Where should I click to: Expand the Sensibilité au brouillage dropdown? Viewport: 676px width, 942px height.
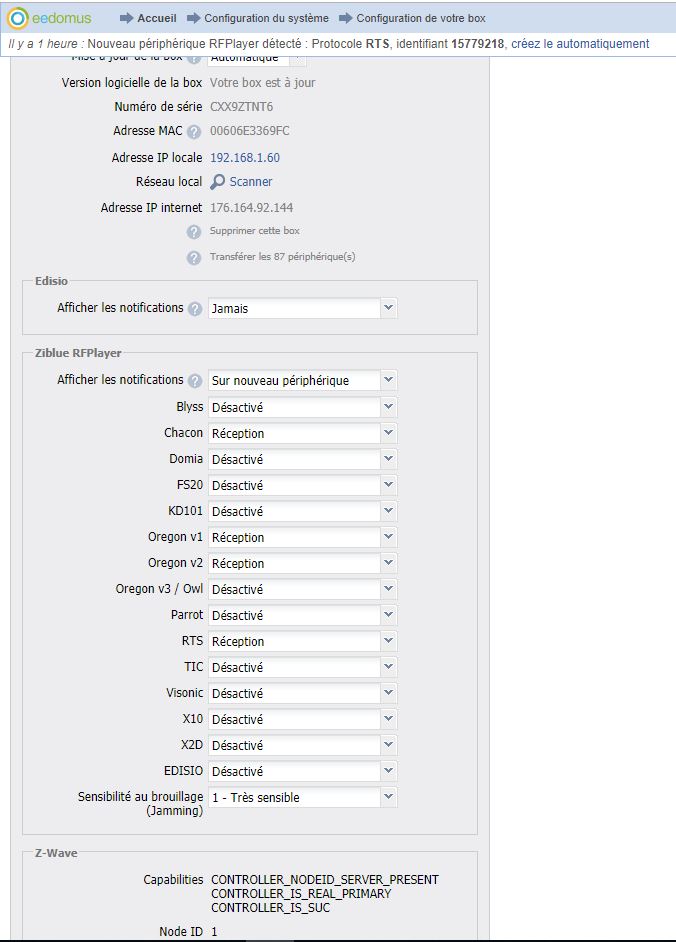302,798
